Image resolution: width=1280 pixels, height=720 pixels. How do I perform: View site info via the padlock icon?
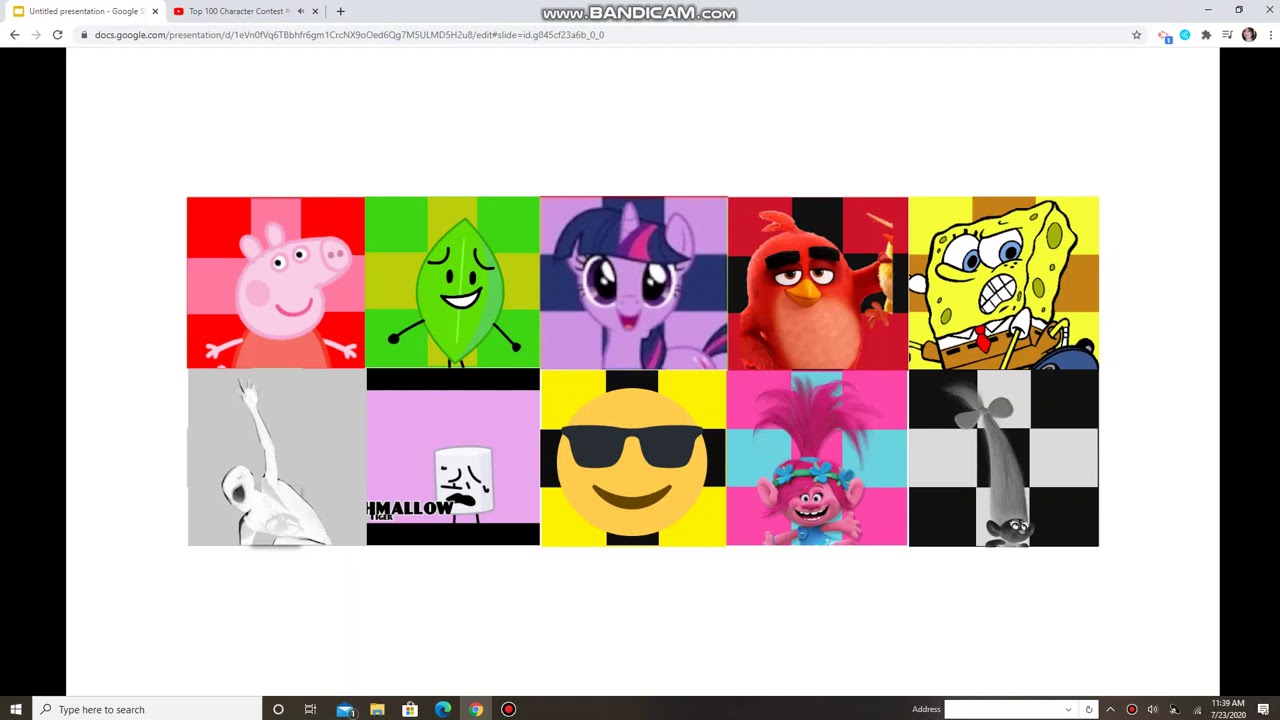(x=84, y=35)
